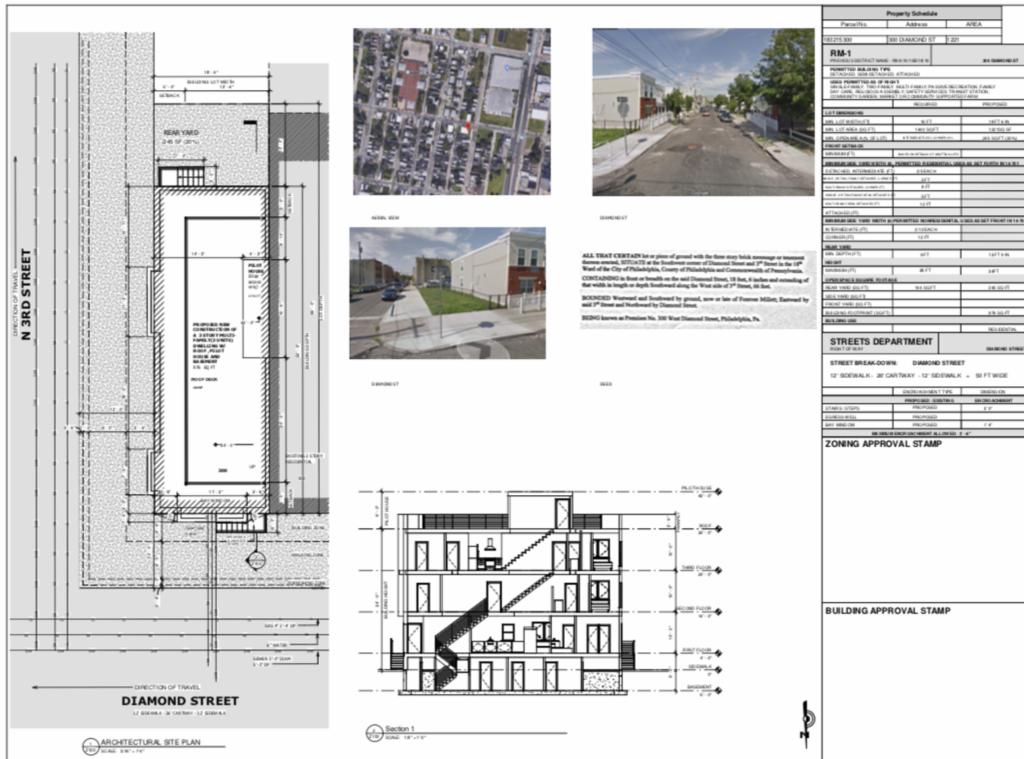
Task: Click the deed description text block
Action: [690, 290]
